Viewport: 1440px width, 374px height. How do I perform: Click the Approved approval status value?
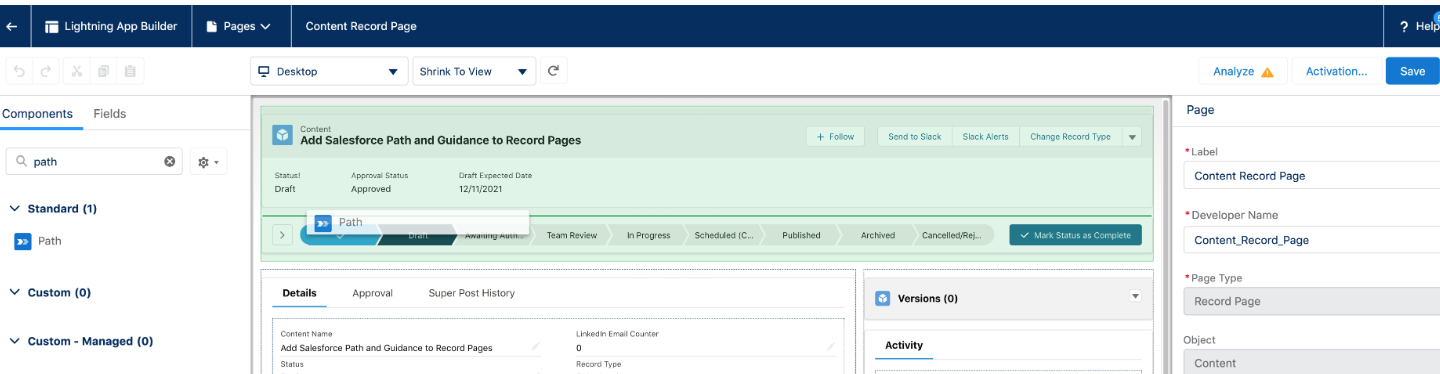pyautogui.click(x=371, y=189)
